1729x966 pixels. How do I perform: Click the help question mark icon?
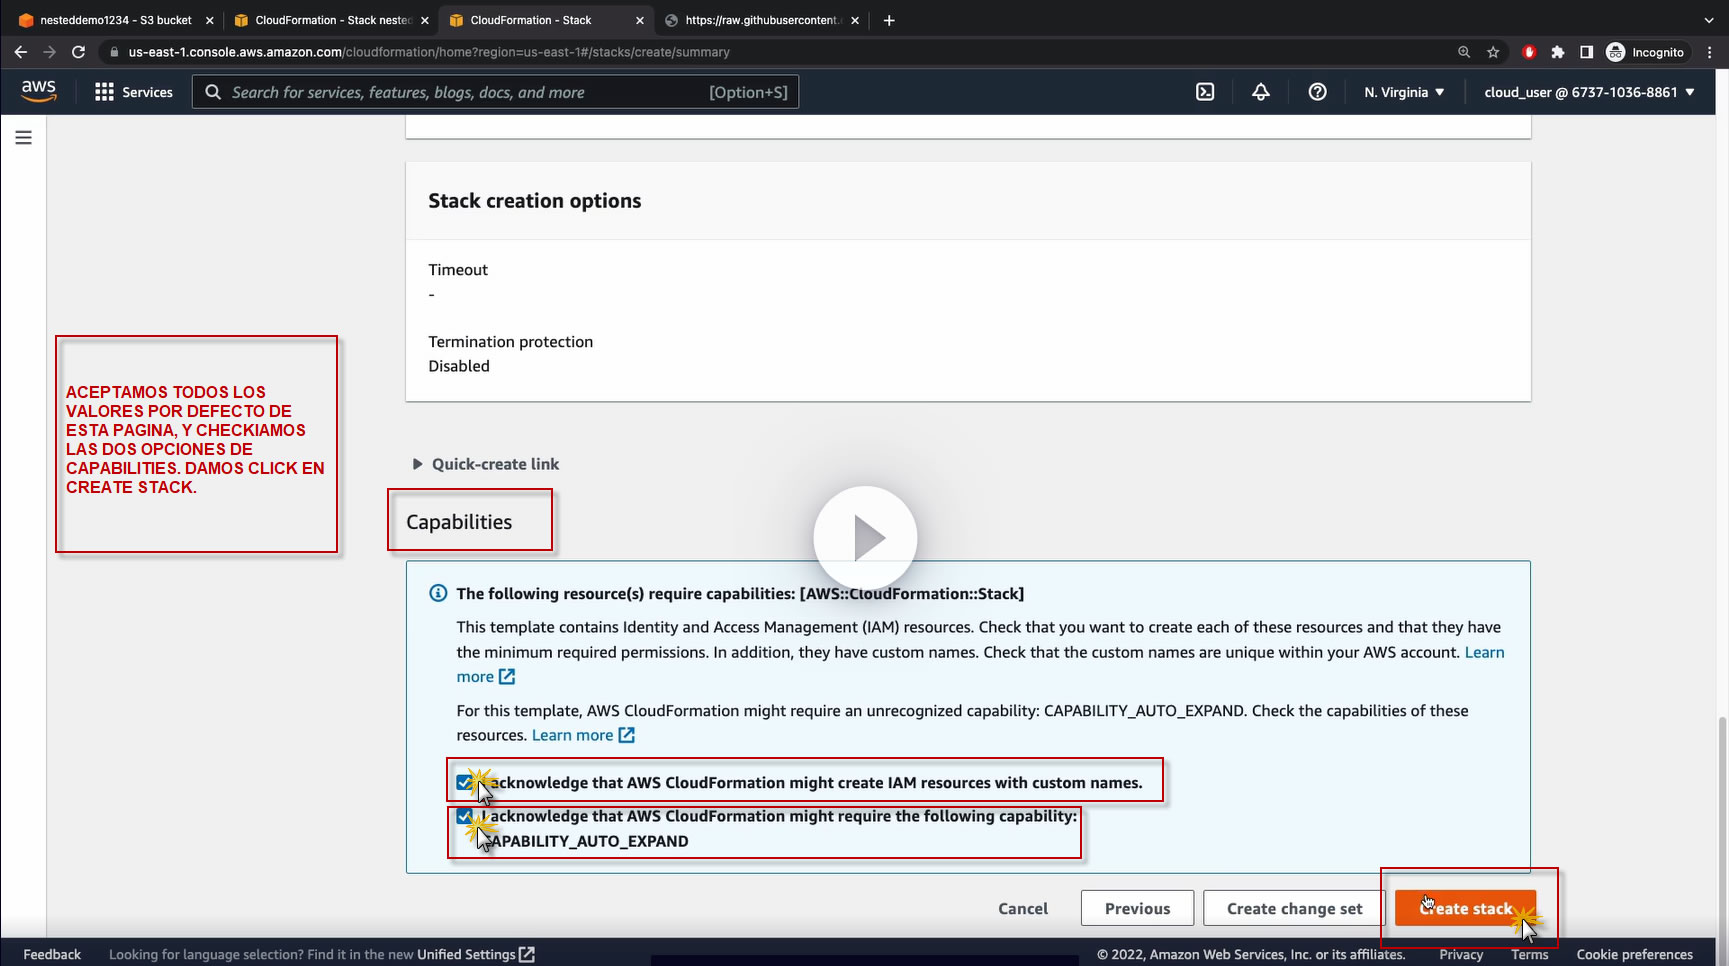(1318, 92)
